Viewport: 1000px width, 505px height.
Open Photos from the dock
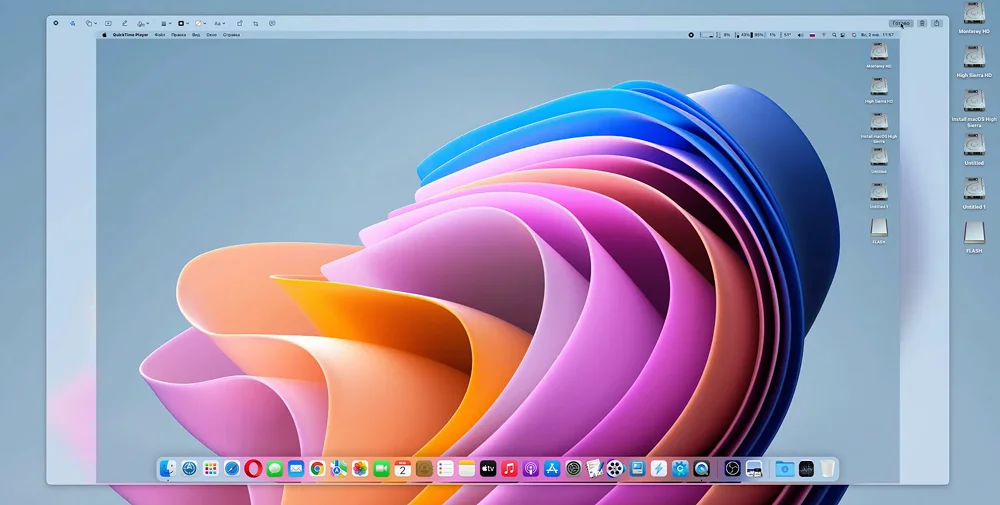click(x=360, y=469)
